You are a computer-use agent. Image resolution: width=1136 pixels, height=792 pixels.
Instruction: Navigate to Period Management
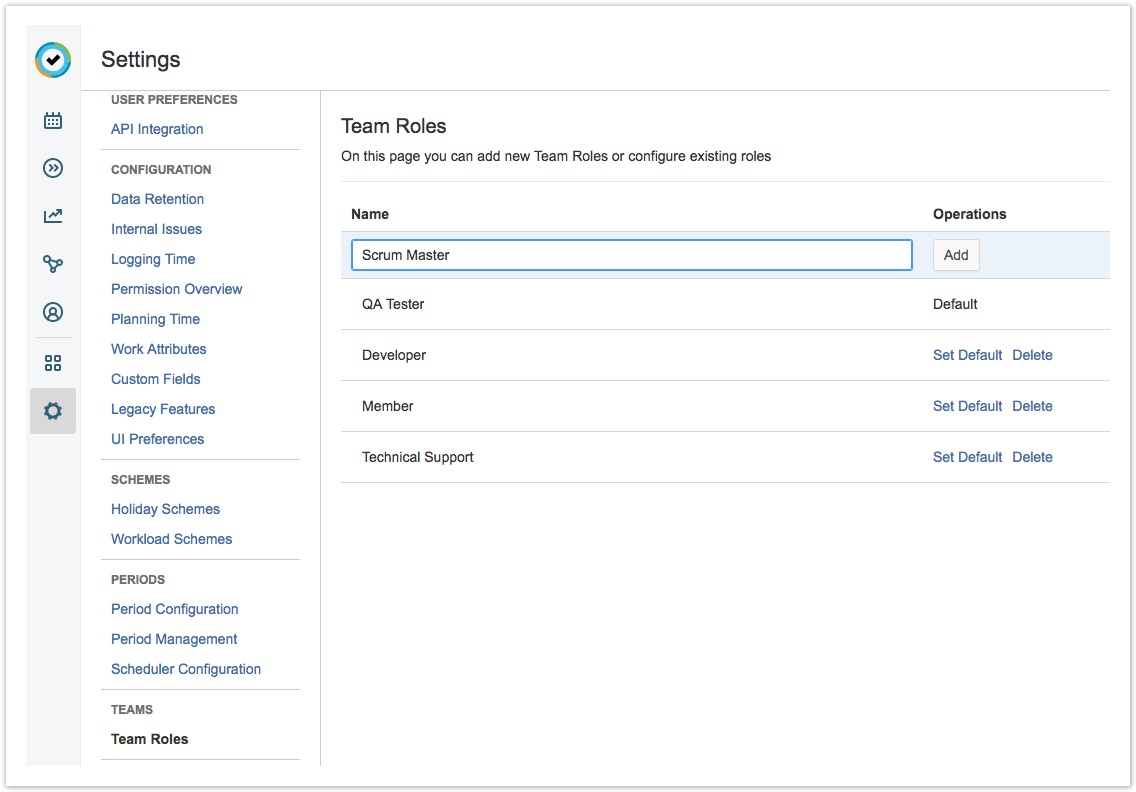[174, 639]
